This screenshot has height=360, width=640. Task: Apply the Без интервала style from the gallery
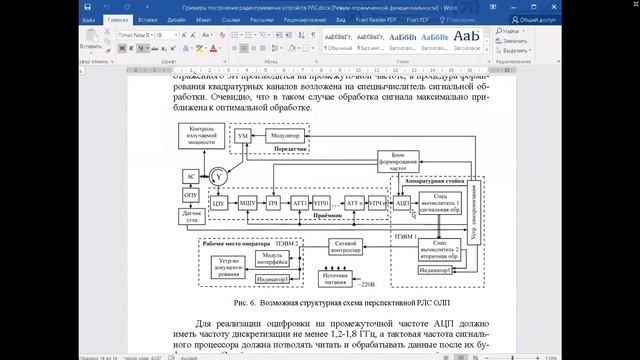point(370,41)
